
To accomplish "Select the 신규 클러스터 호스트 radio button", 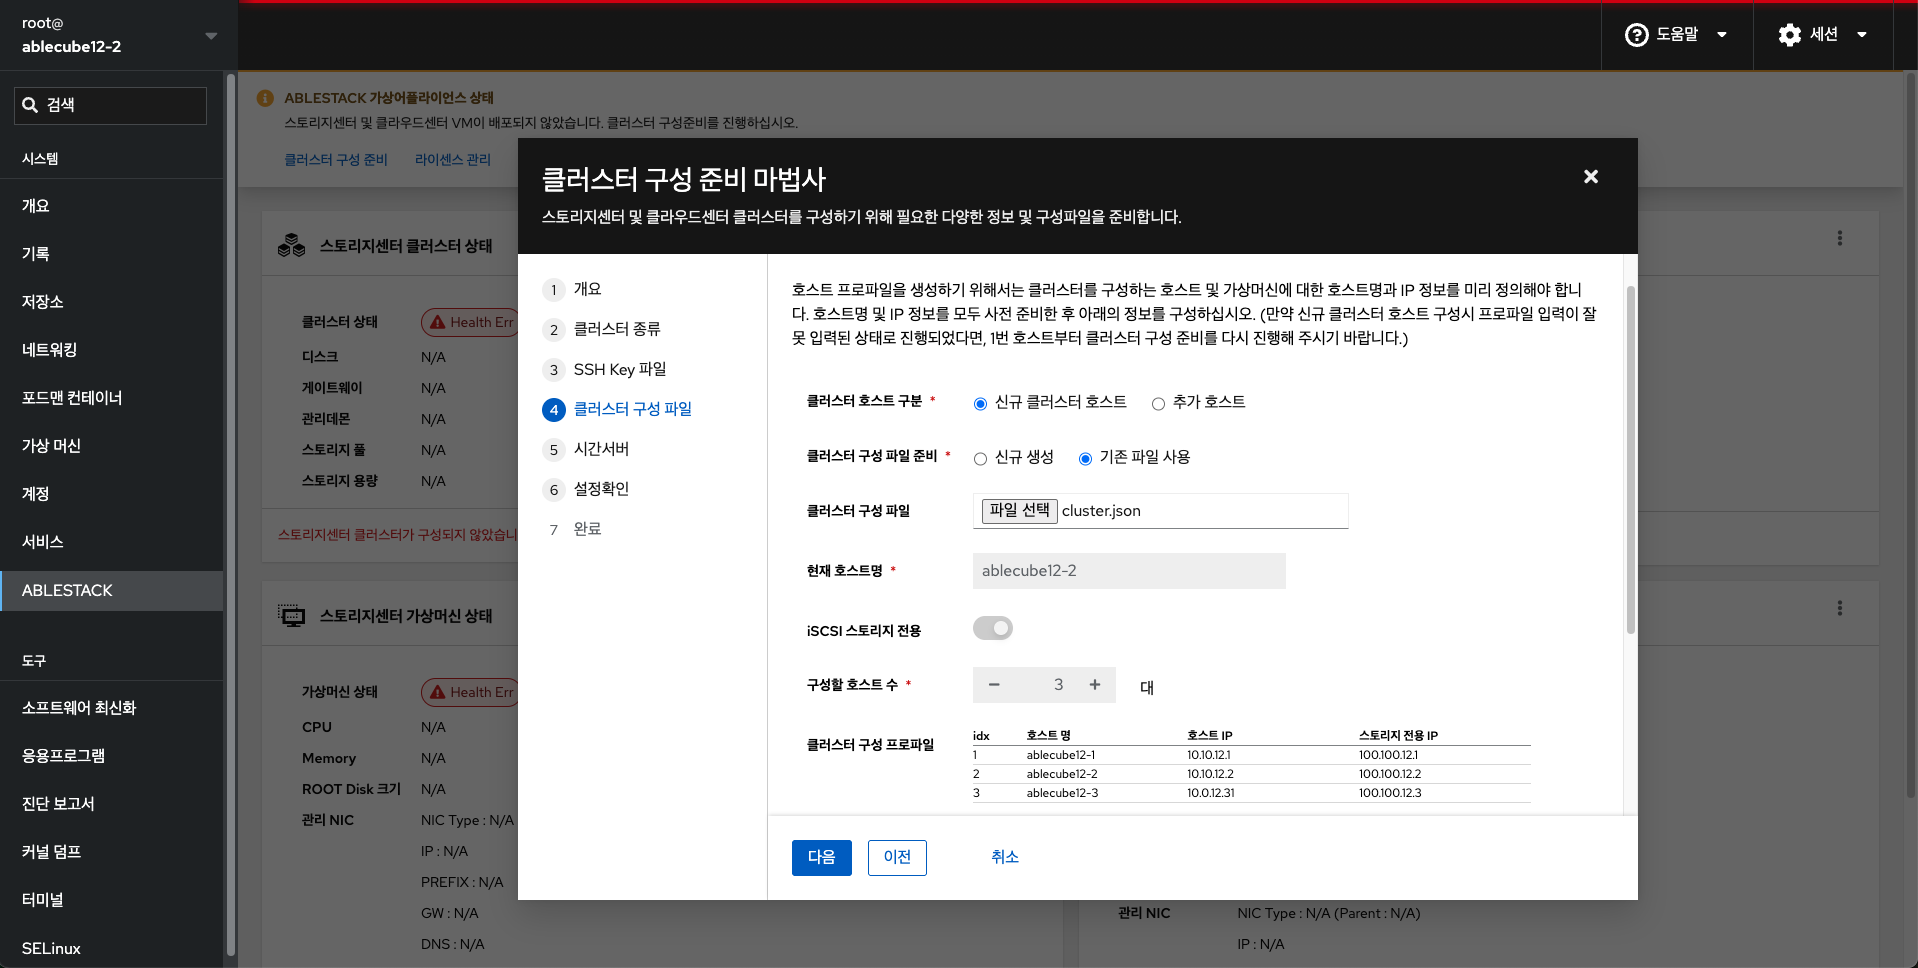I will coord(980,404).
